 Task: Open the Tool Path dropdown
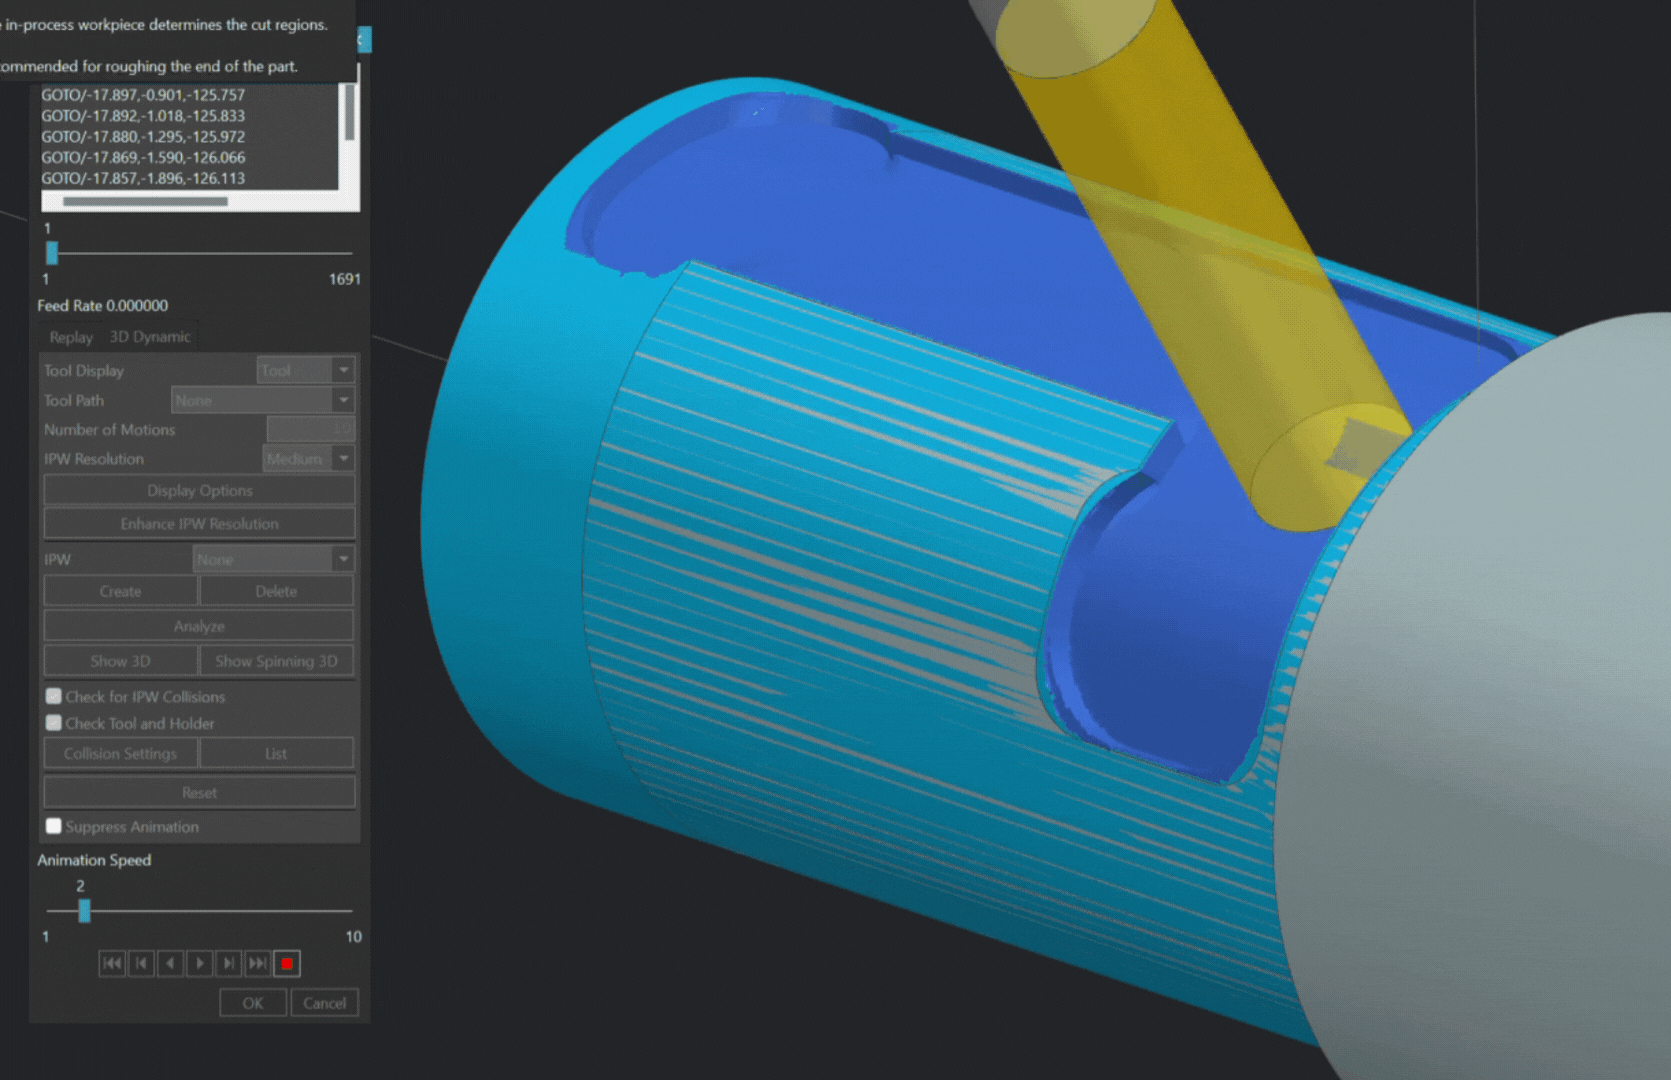point(343,400)
